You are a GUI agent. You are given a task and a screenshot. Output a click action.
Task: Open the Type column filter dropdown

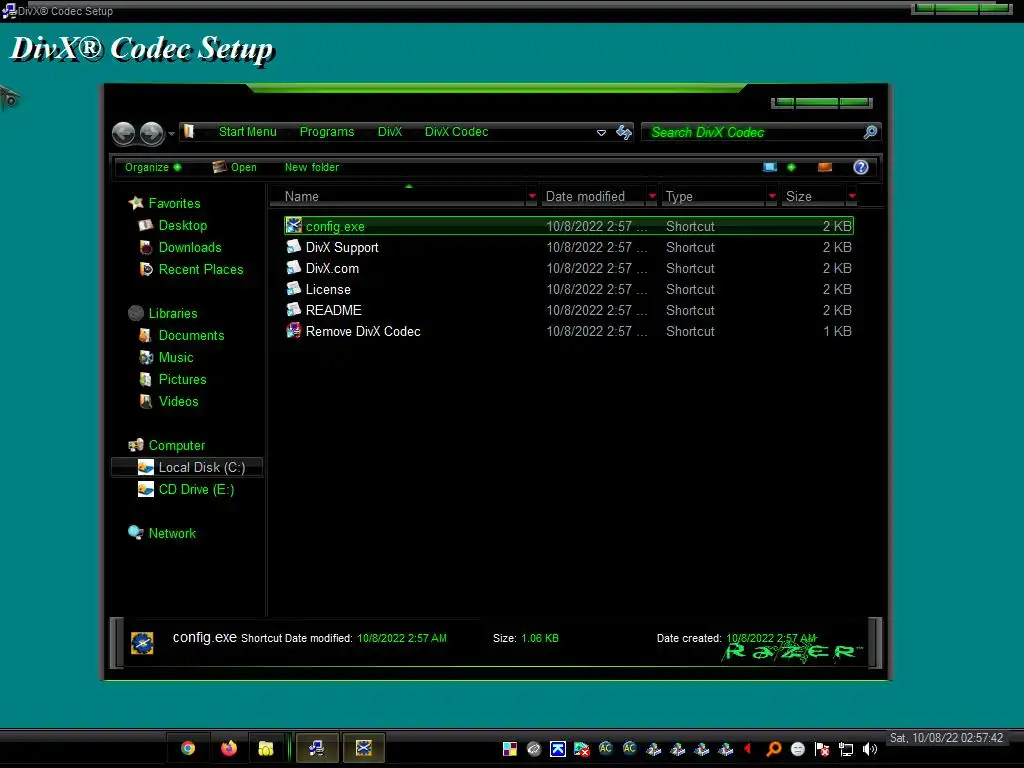(x=773, y=196)
